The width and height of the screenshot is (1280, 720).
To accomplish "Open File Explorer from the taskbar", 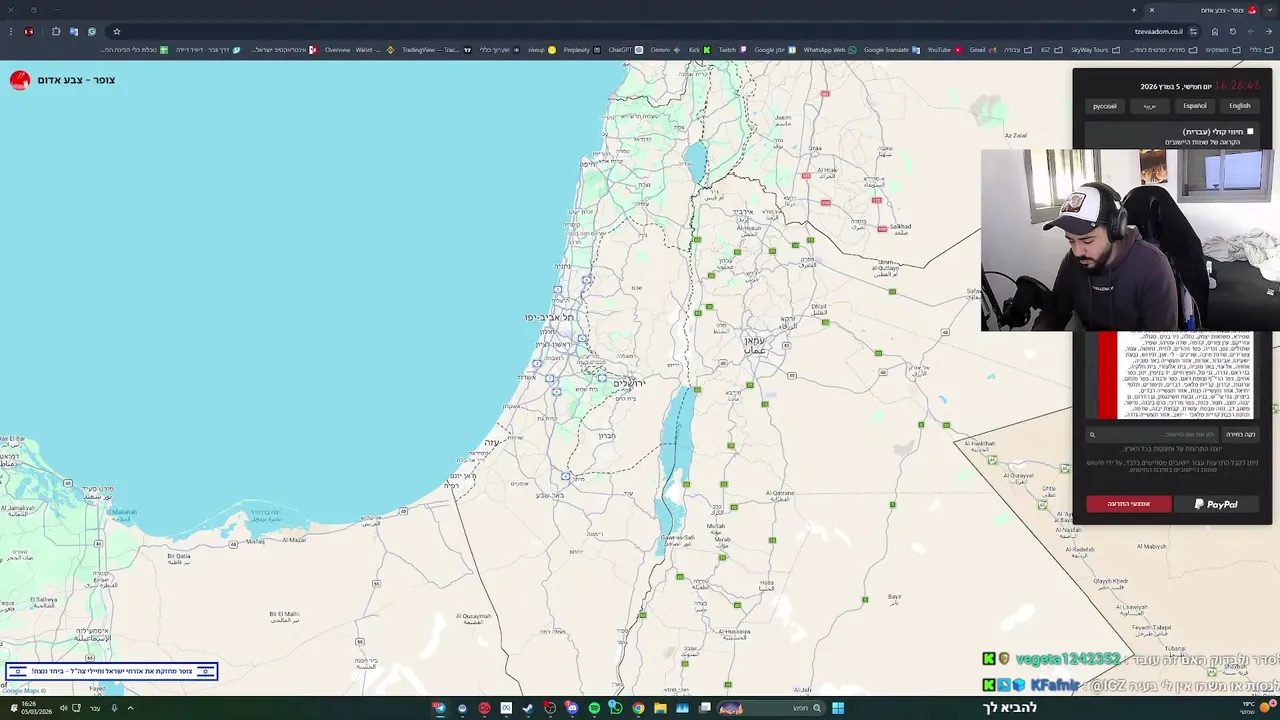I will click(660, 708).
